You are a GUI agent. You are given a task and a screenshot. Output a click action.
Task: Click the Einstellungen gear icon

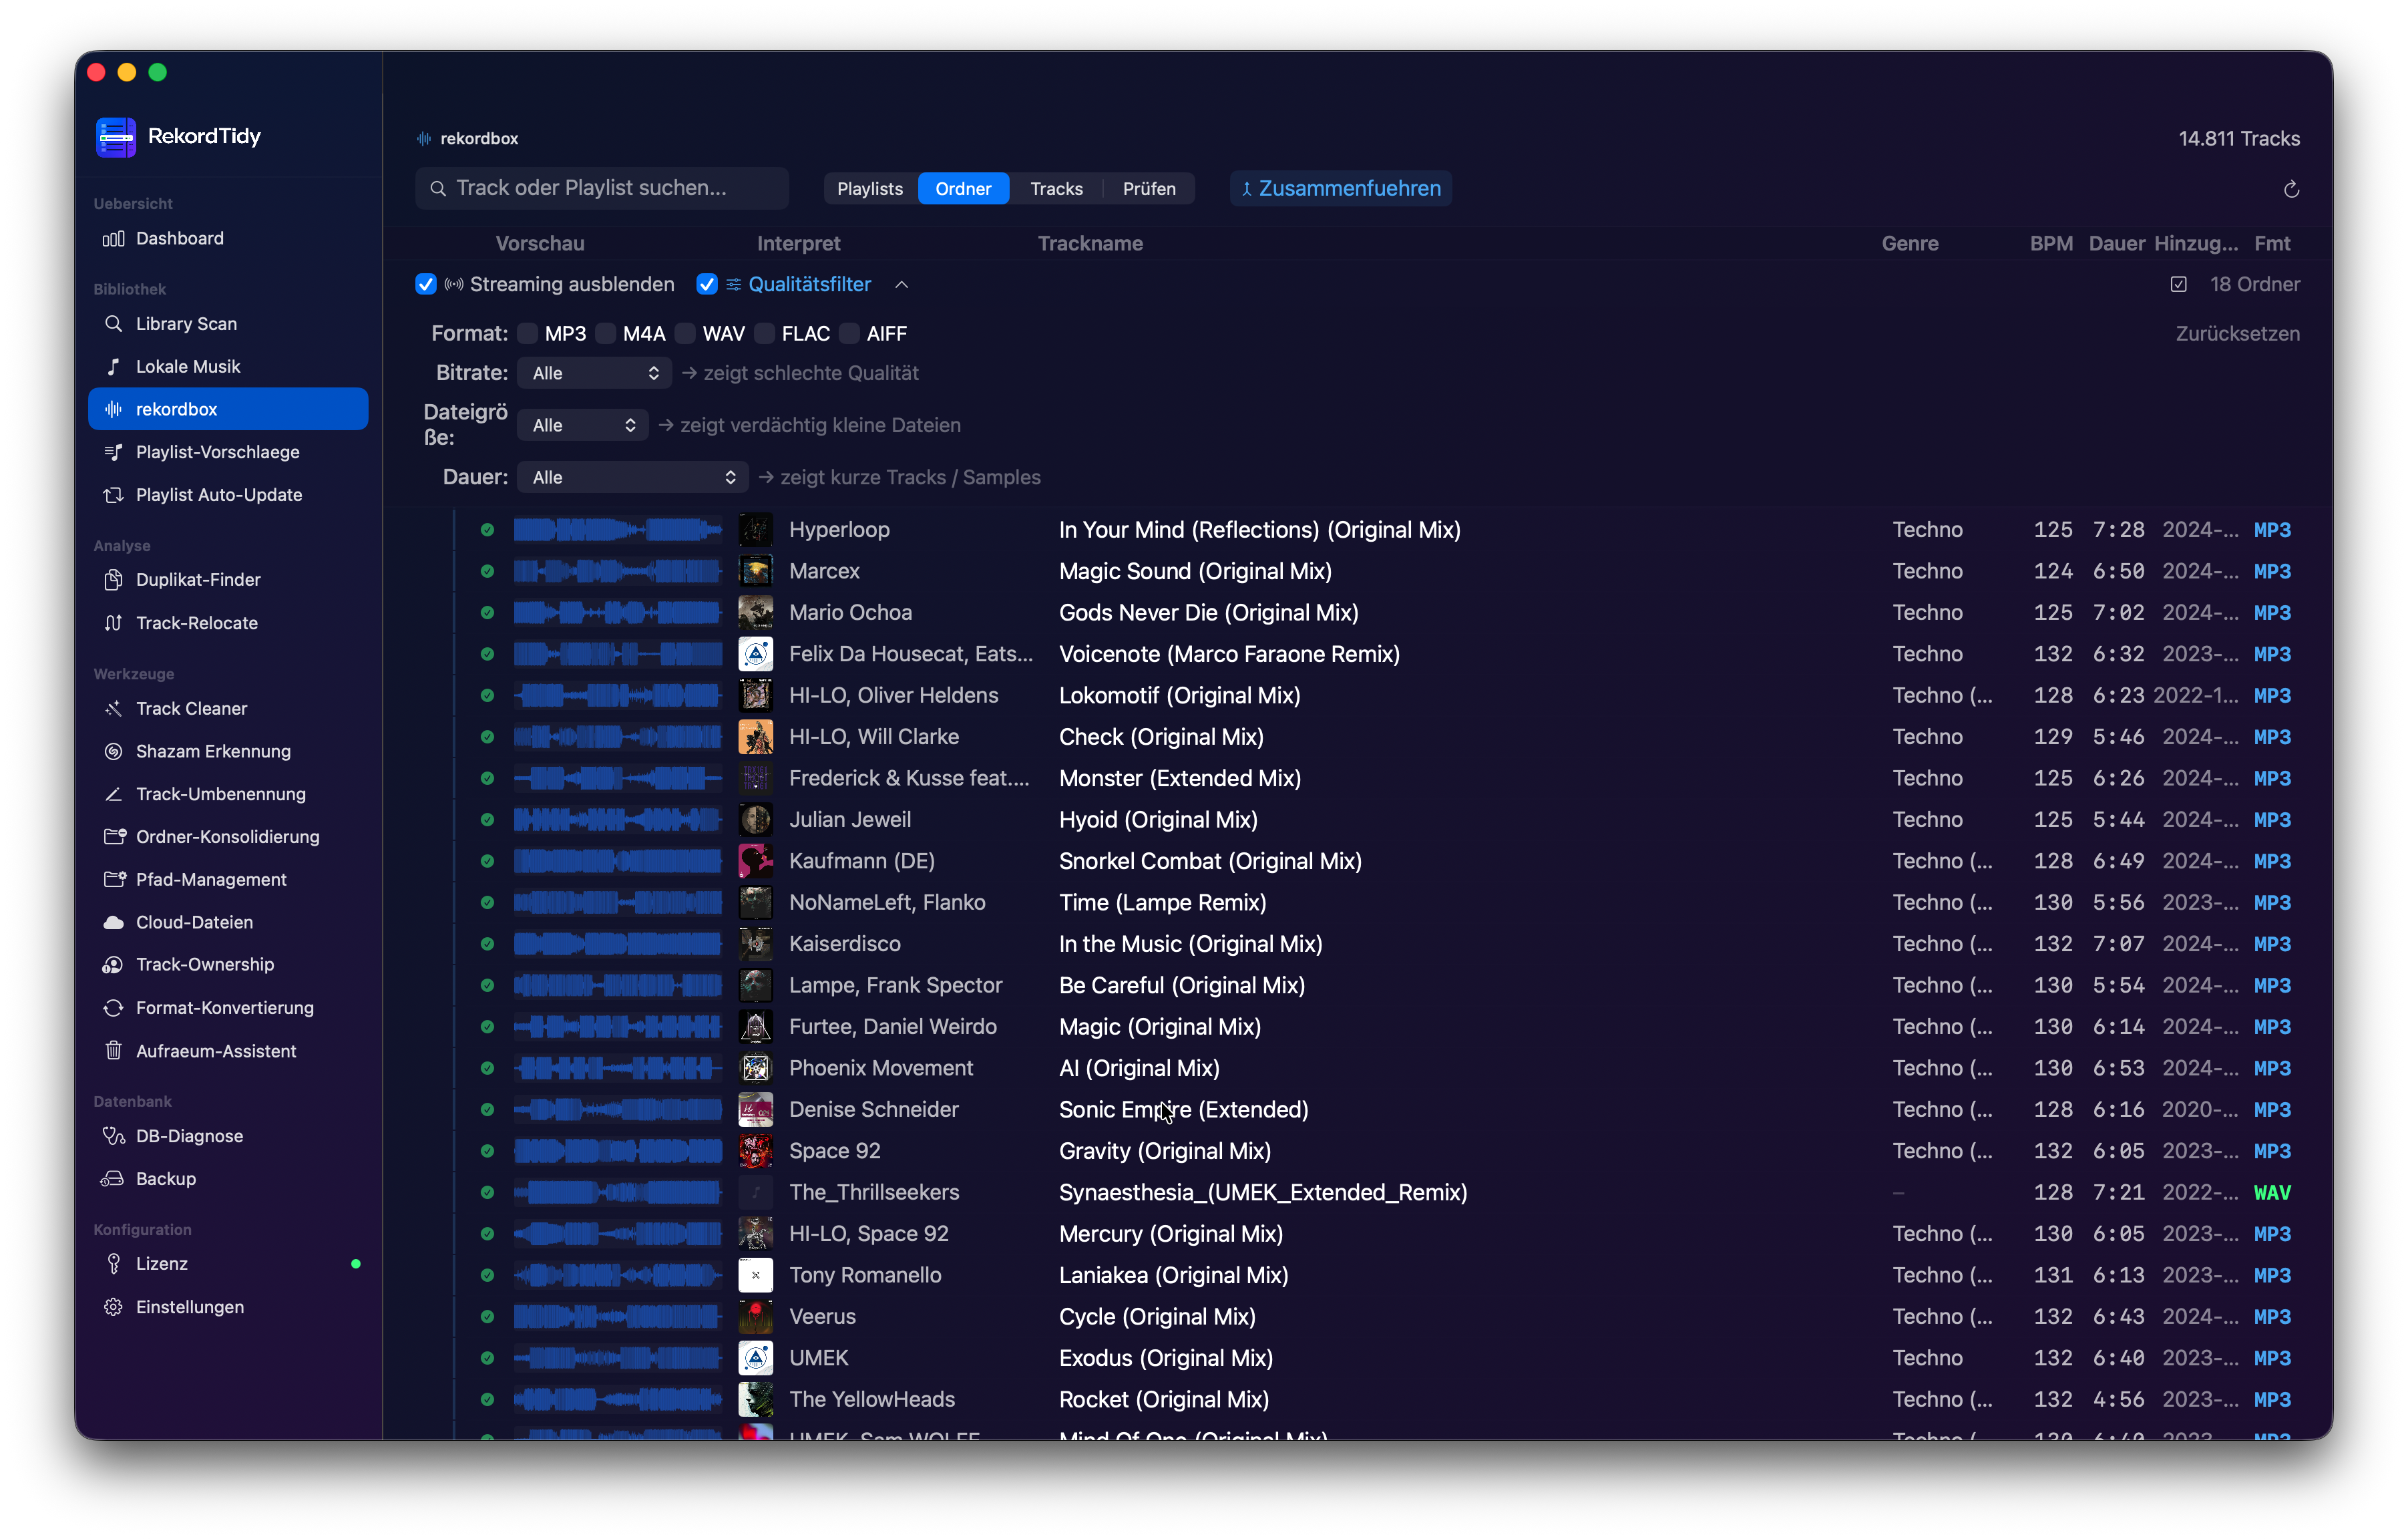click(113, 1308)
